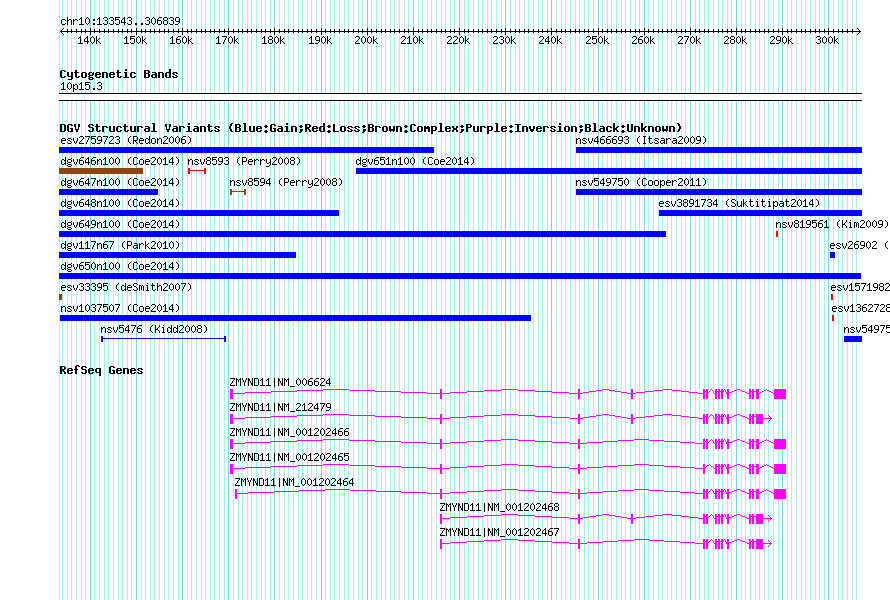Click the 'dgv646n100 (Coe2014)' label
The height and width of the screenshot is (600, 890).
tap(120, 161)
